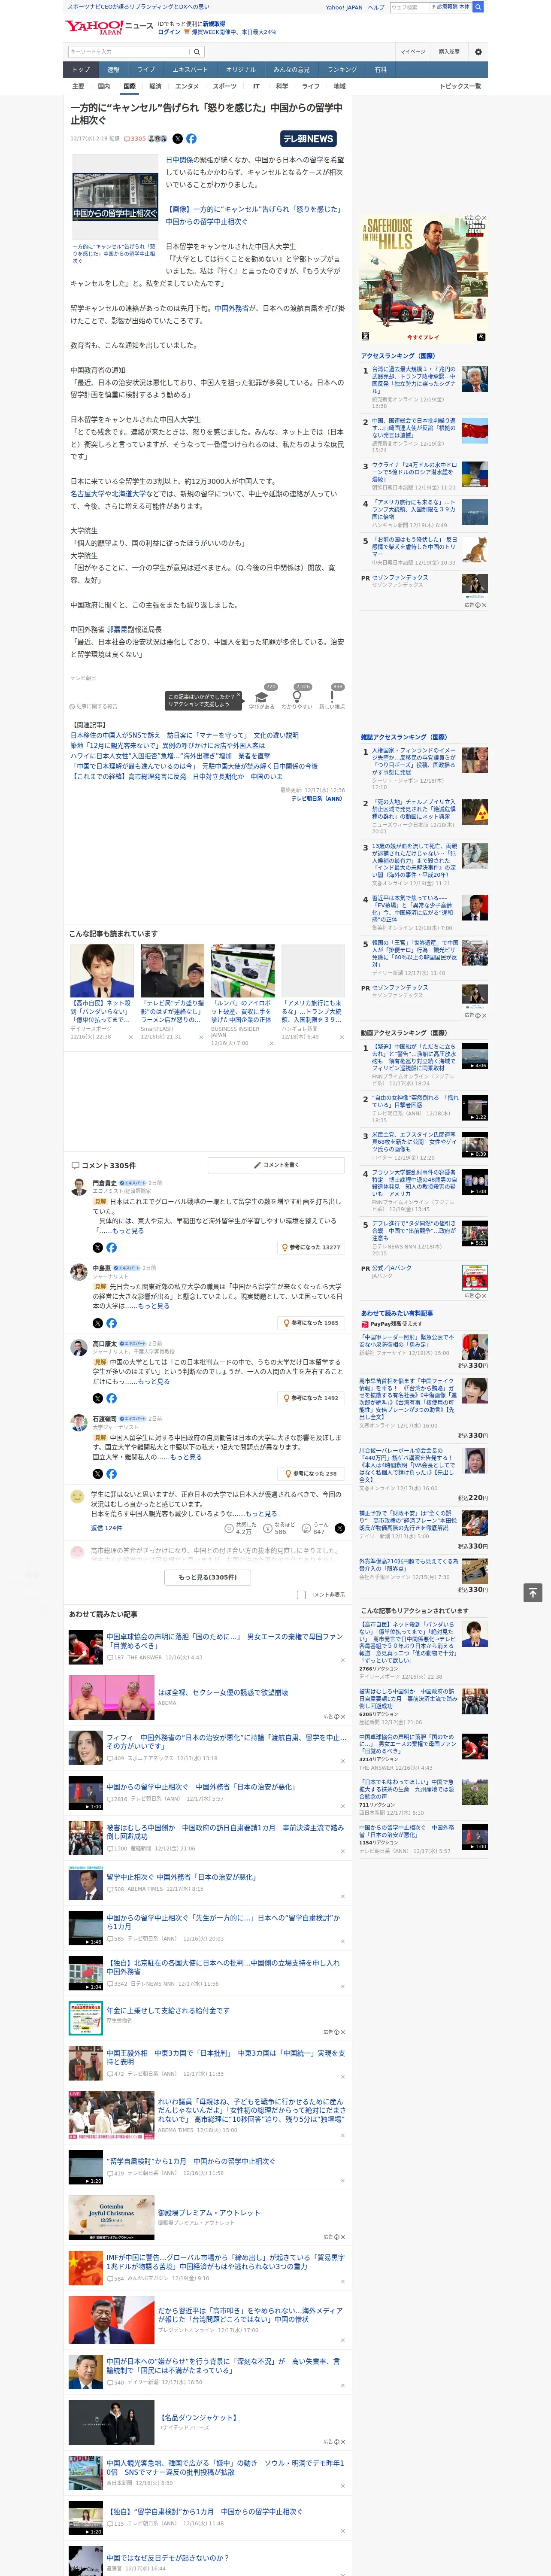The image size is (551, 2576).
Task: Click the back-to-top arrow button
Action: (533, 1592)
